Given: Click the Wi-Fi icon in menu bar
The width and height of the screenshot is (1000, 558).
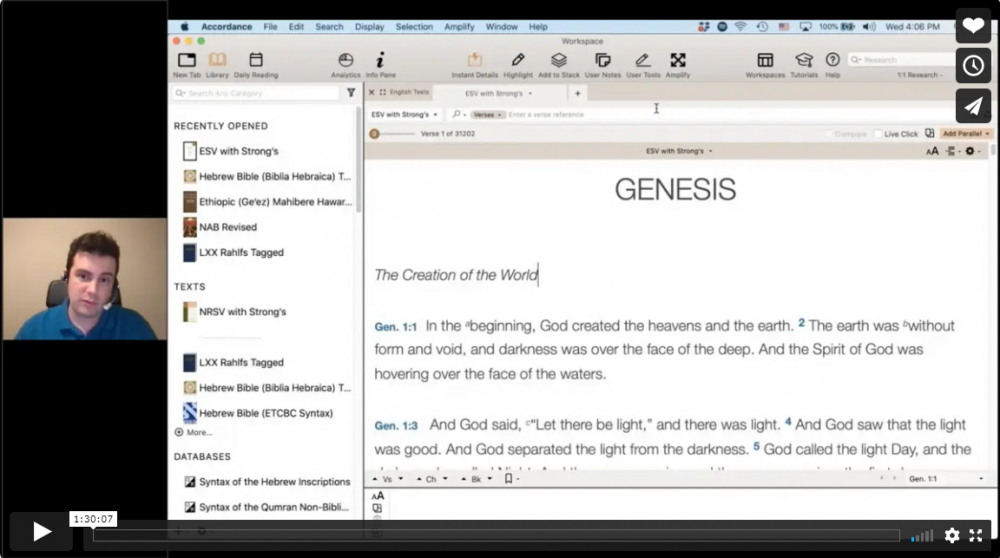Looking at the screenshot, I should coord(740,27).
